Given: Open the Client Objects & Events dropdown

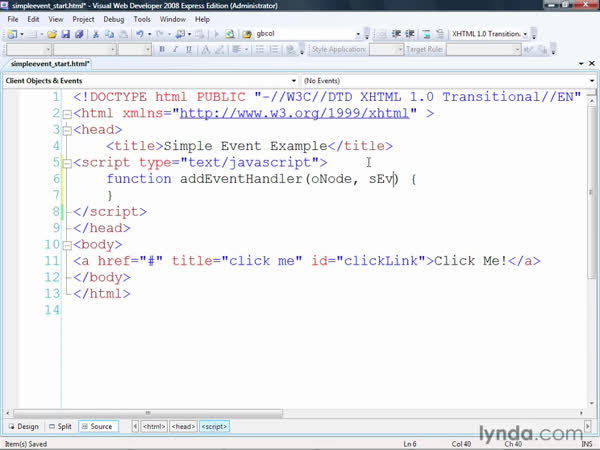Looking at the screenshot, I should 149,80.
